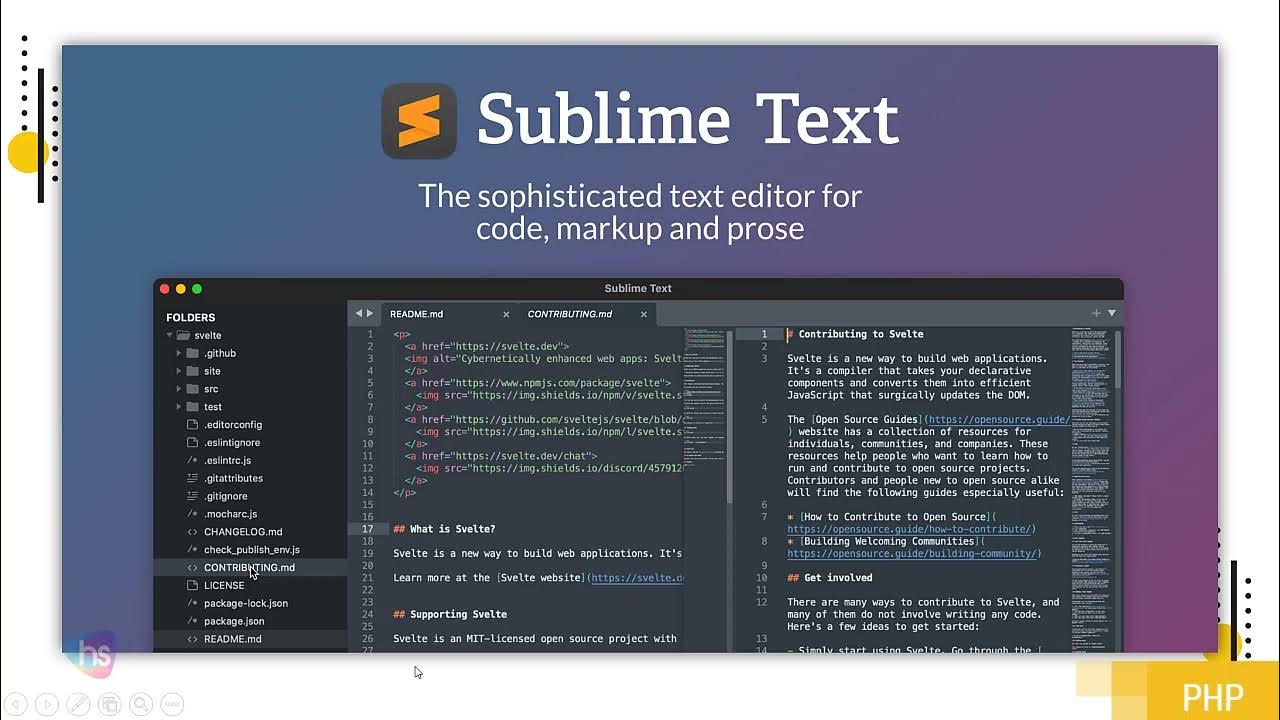Switch to the CONTRIBUTING.md tab
Screen dimensions: 1280x720
tap(586, 314)
